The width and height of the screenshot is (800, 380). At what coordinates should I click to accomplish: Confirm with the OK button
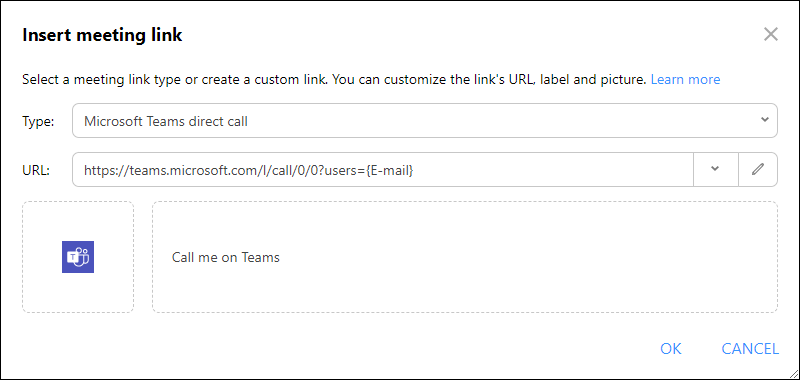click(670, 348)
